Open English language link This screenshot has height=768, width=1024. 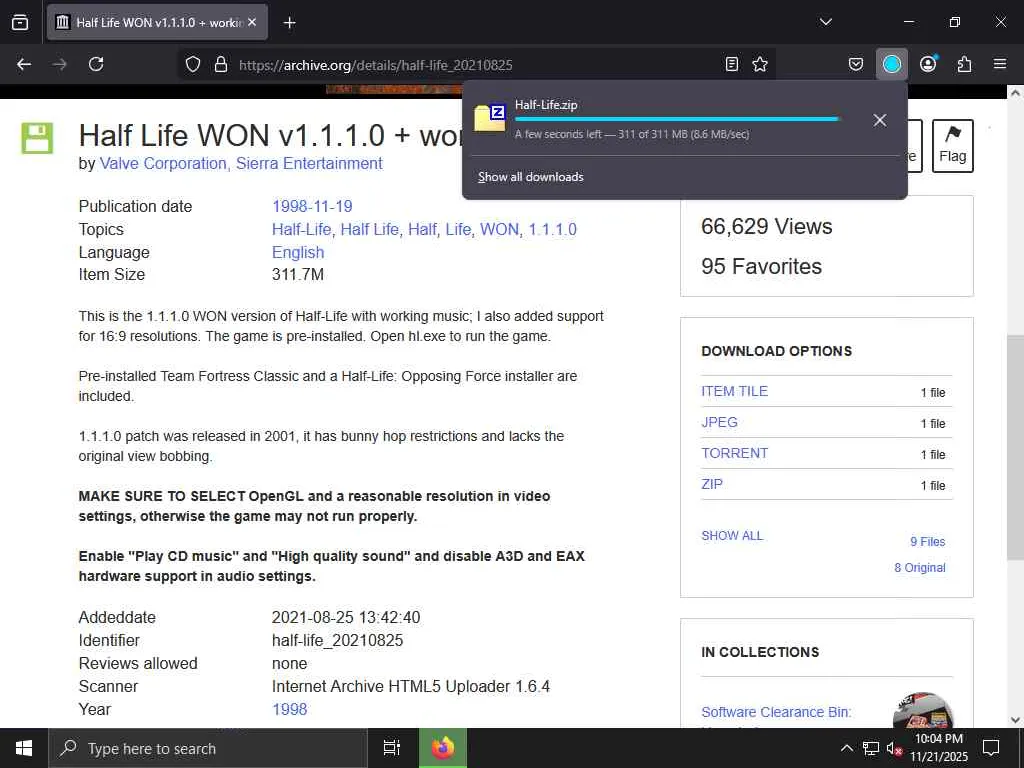[x=298, y=252]
